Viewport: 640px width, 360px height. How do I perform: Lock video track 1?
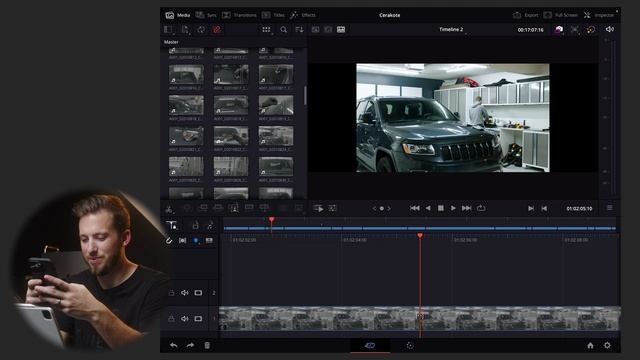click(x=171, y=319)
